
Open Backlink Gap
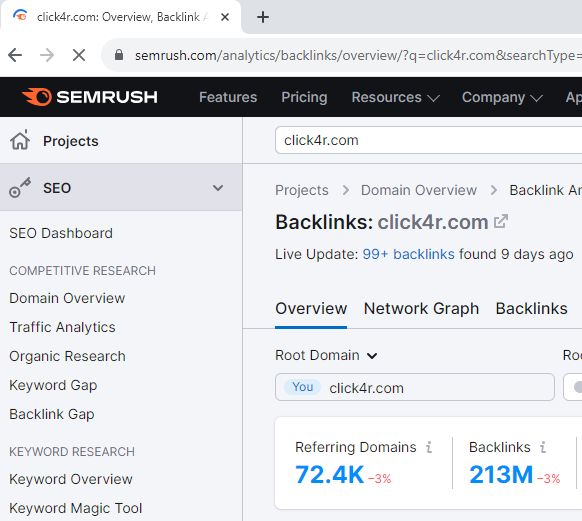click(52, 414)
